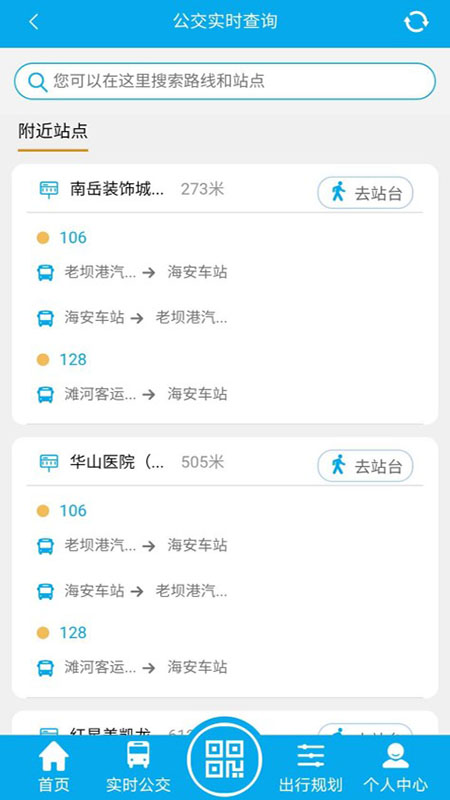This screenshot has width=450, height=800.
Task: Tap 去站台 for 华山医院 station
Action: [x=365, y=466]
